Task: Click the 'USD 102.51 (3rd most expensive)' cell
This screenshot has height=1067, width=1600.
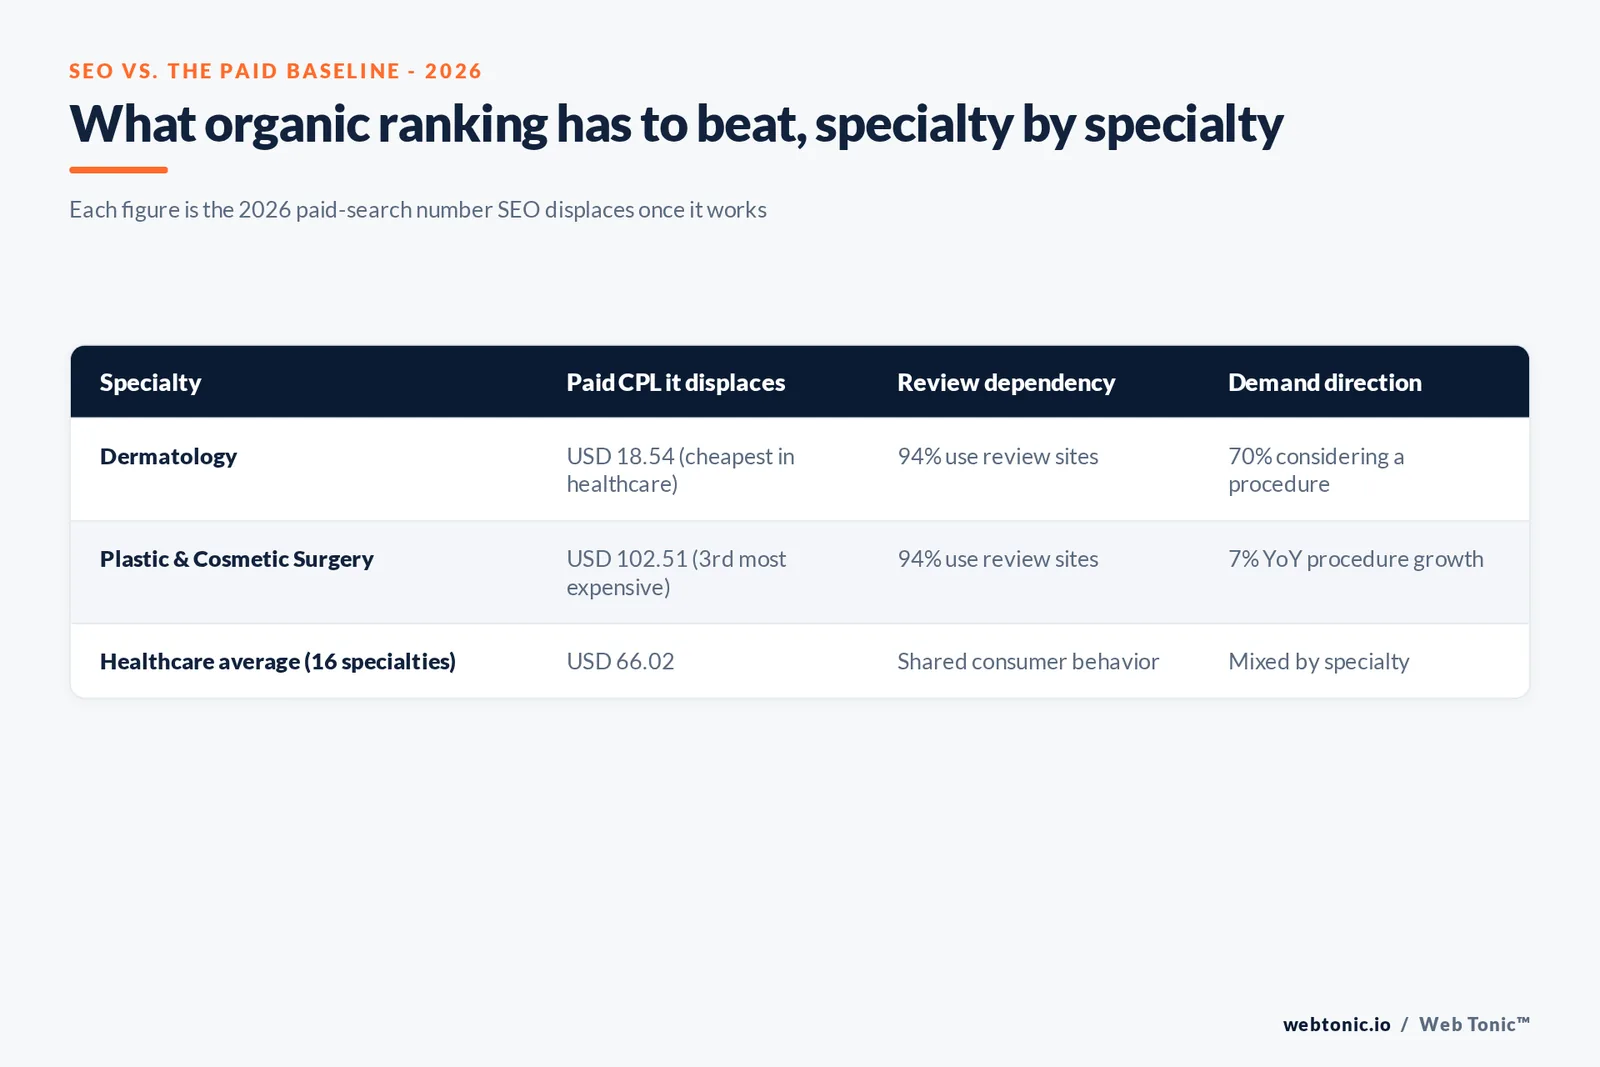Action: pyautogui.click(x=677, y=573)
